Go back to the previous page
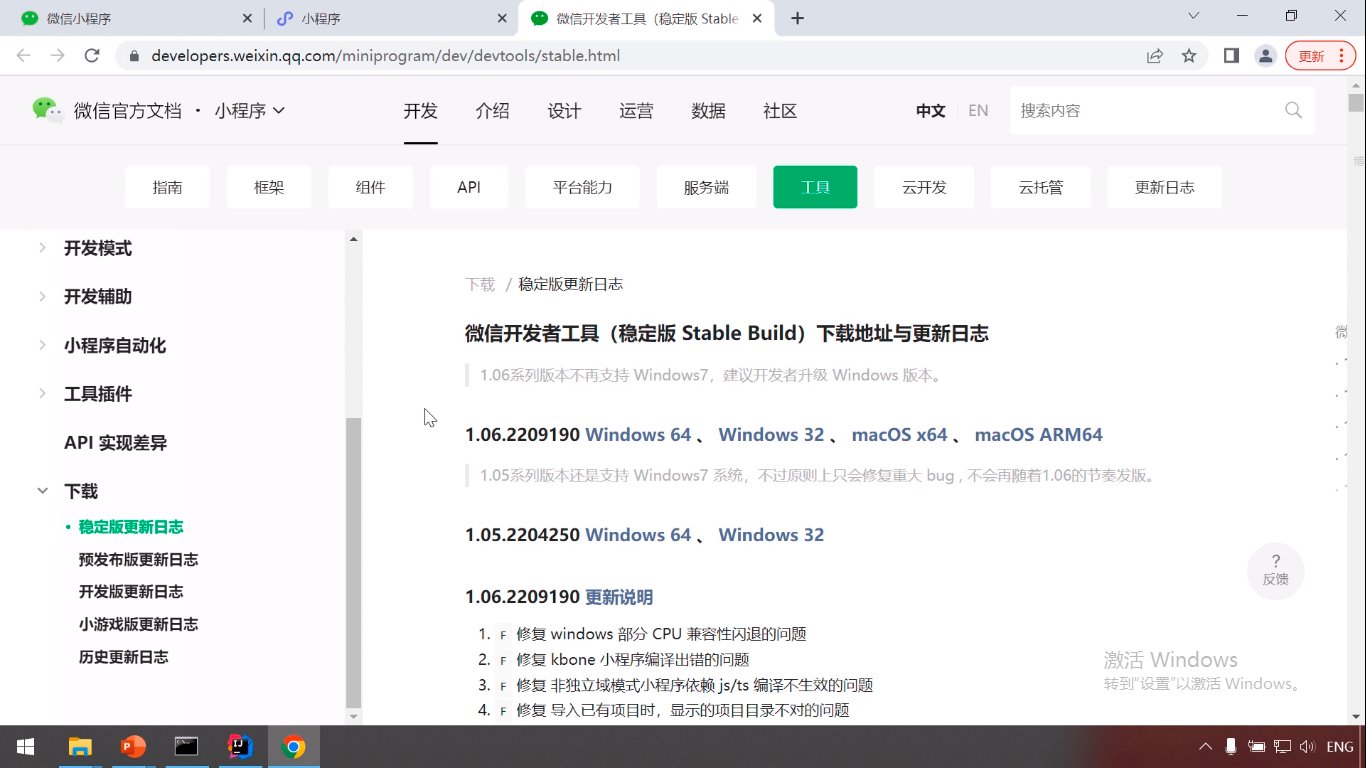This screenshot has width=1366, height=768. point(25,56)
